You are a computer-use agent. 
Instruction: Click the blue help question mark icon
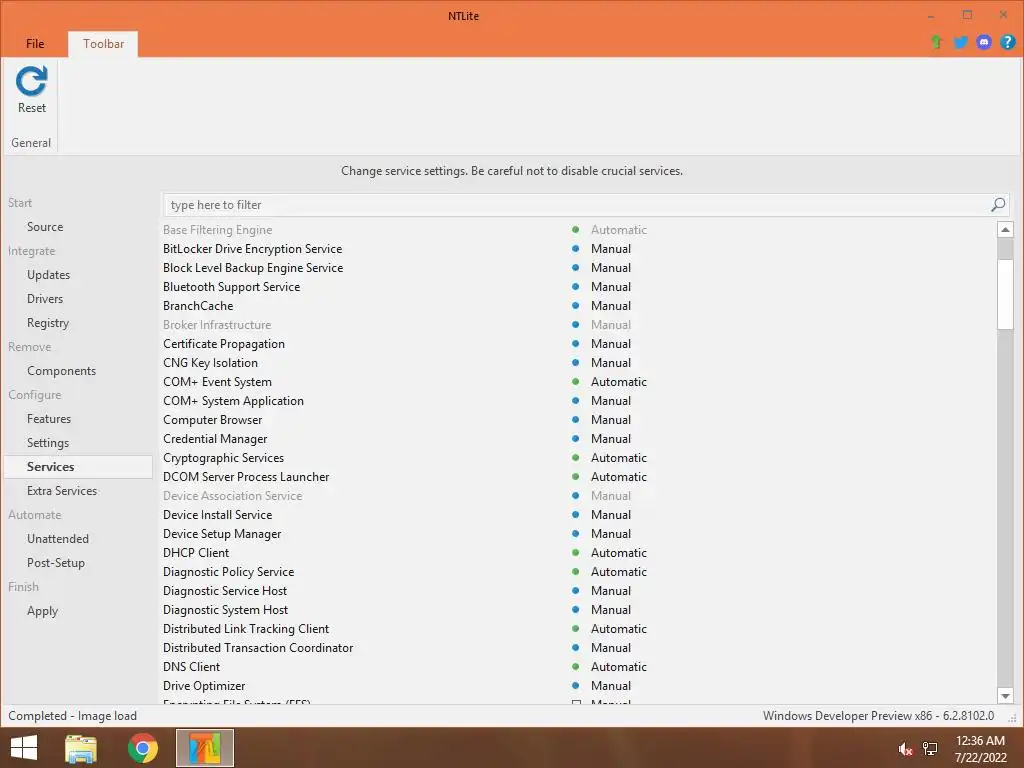tap(1007, 42)
